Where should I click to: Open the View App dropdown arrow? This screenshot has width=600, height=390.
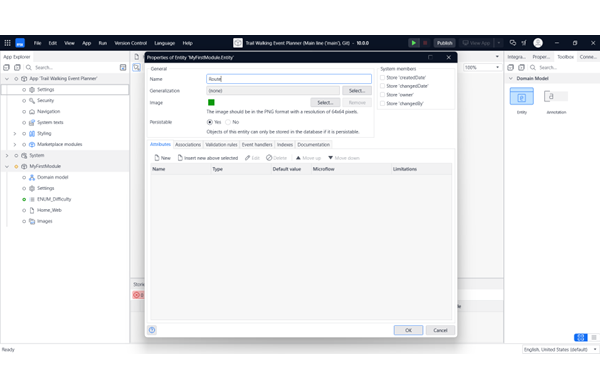tap(499, 43)
